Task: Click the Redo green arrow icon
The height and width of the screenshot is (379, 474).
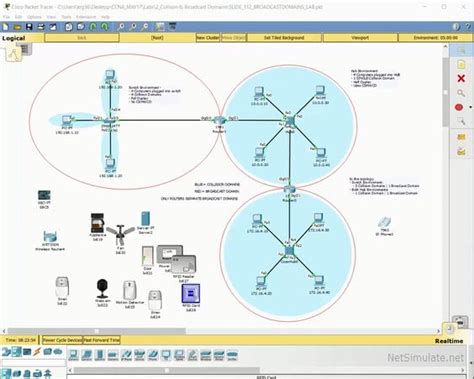Action: 105,27
